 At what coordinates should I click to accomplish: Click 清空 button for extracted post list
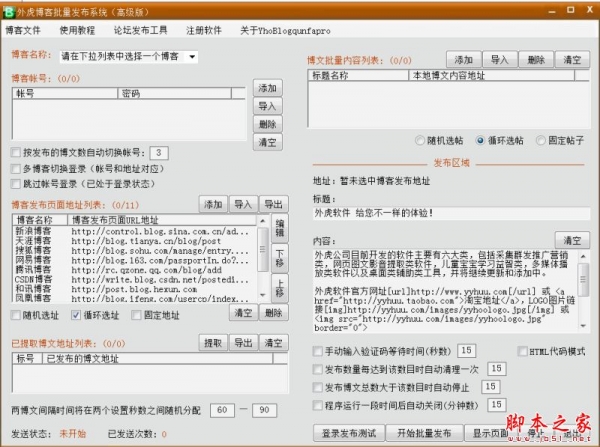coord(273,343)
